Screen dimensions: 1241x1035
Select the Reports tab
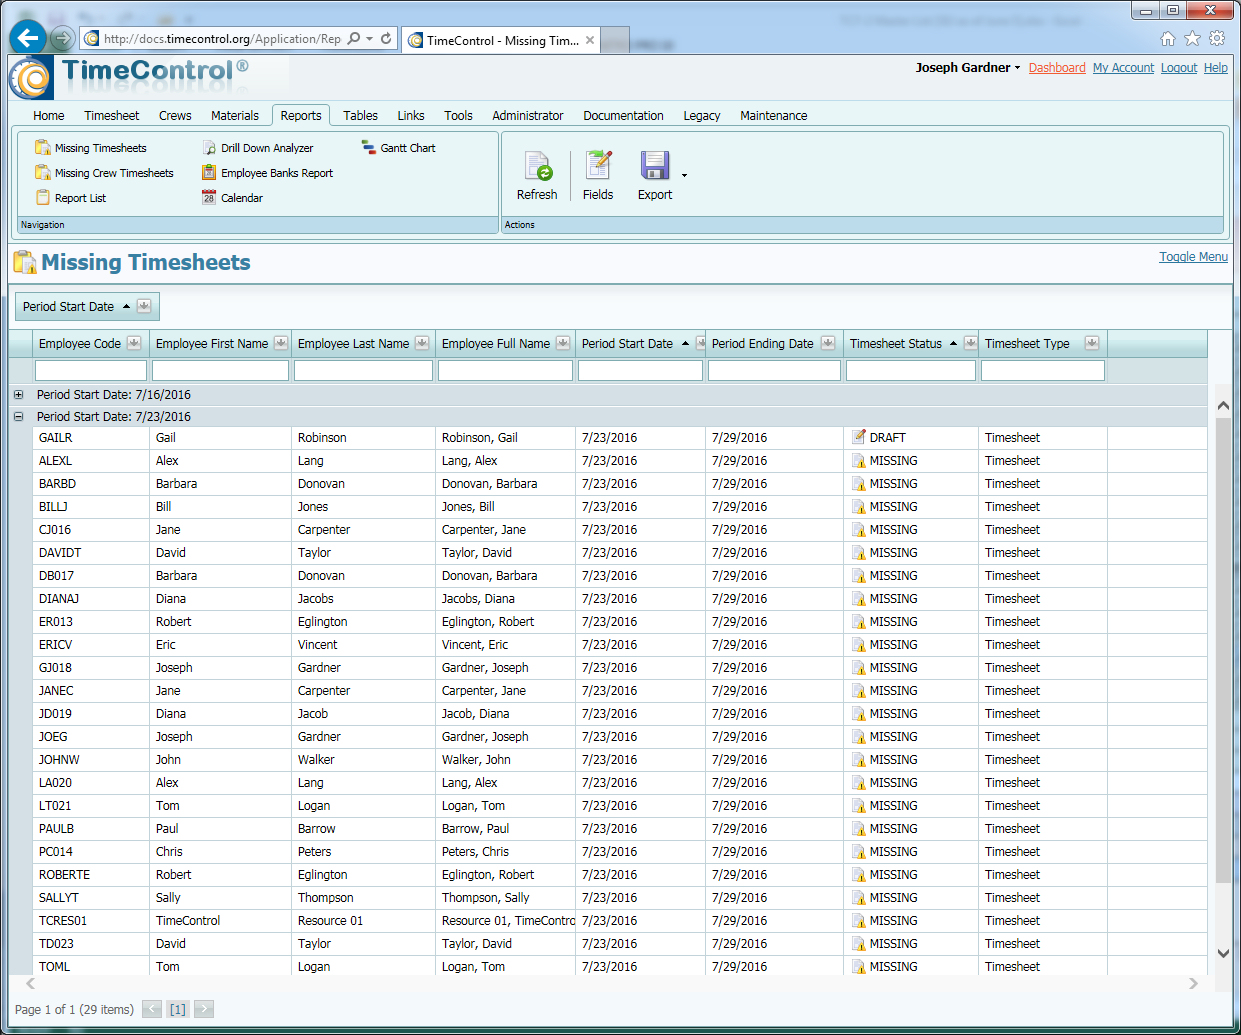click(301, 116)
